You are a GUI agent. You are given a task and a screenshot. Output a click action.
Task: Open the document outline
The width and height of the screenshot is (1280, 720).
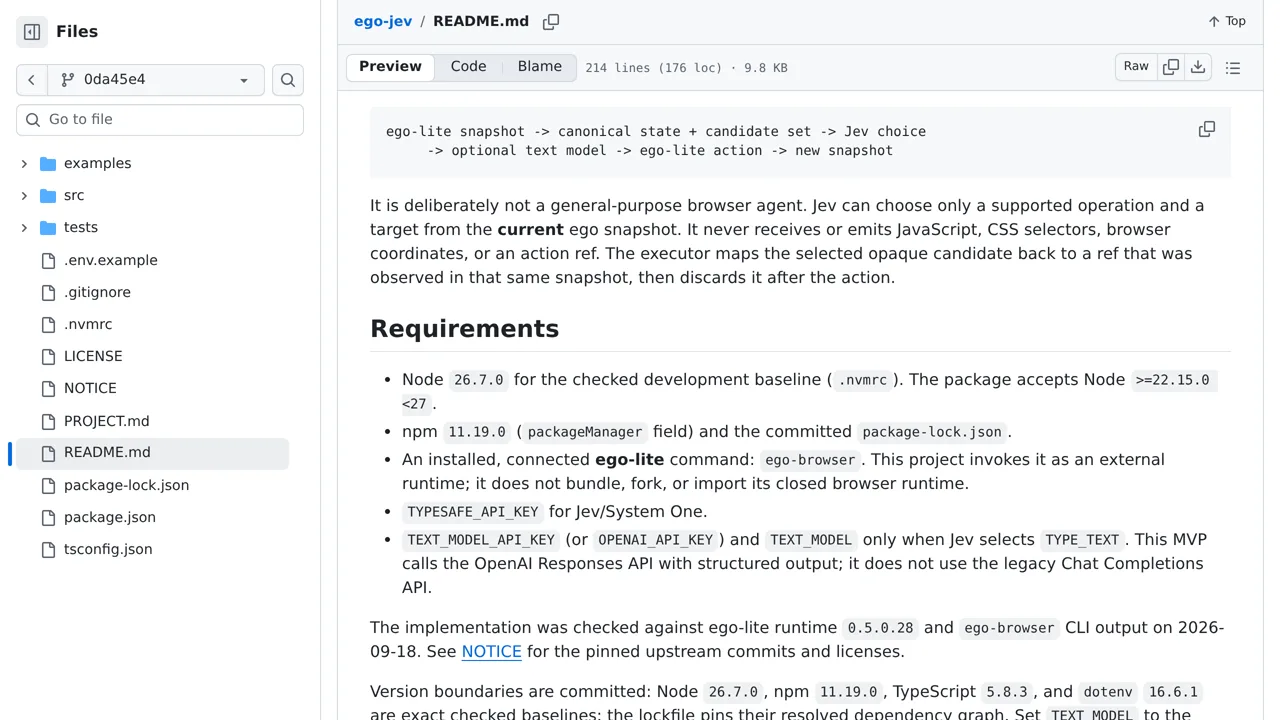1233,68
